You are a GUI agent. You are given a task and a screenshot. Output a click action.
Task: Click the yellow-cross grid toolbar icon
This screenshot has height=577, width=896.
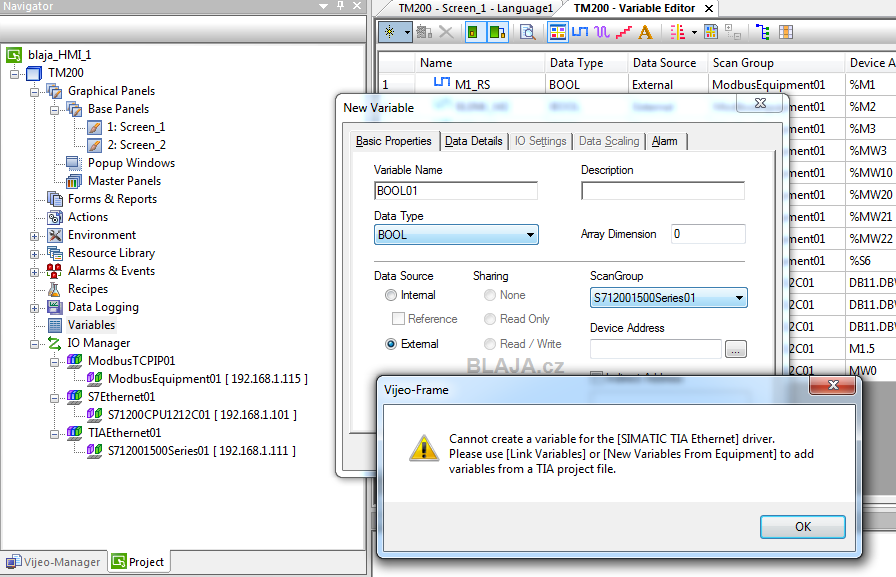[x=711, y=32]
